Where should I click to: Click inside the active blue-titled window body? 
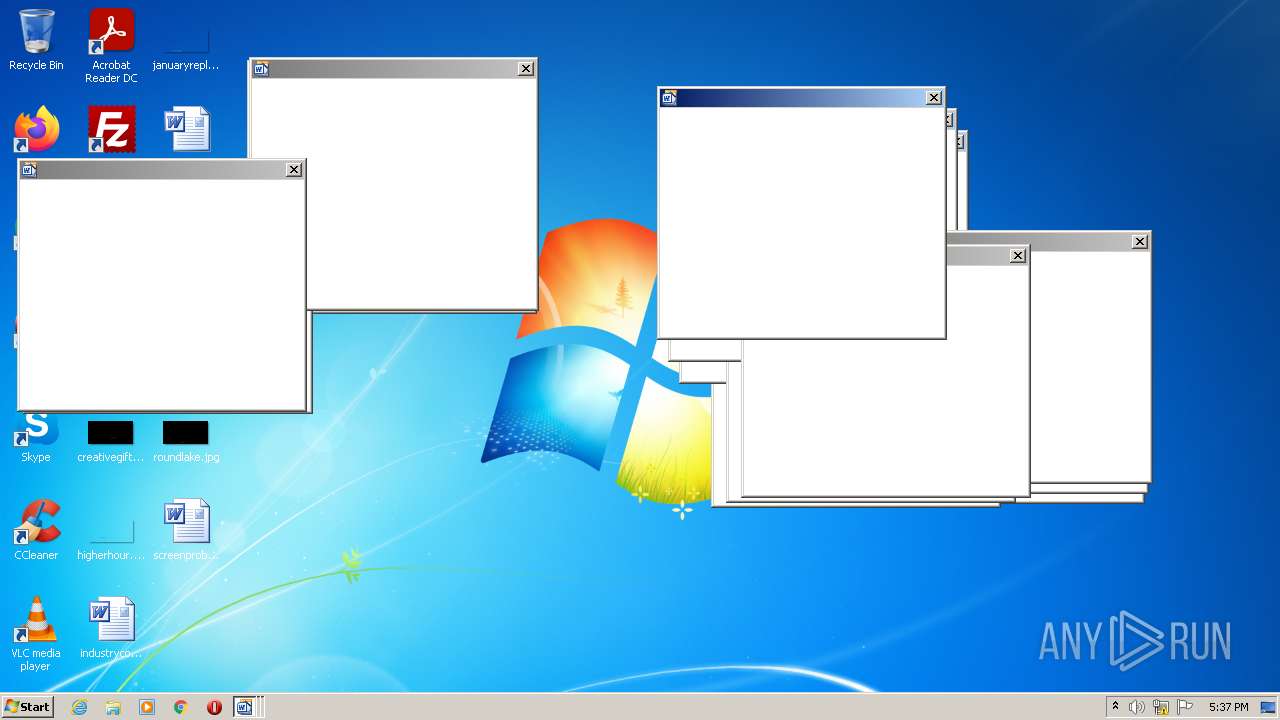click(x=801, y=221)
